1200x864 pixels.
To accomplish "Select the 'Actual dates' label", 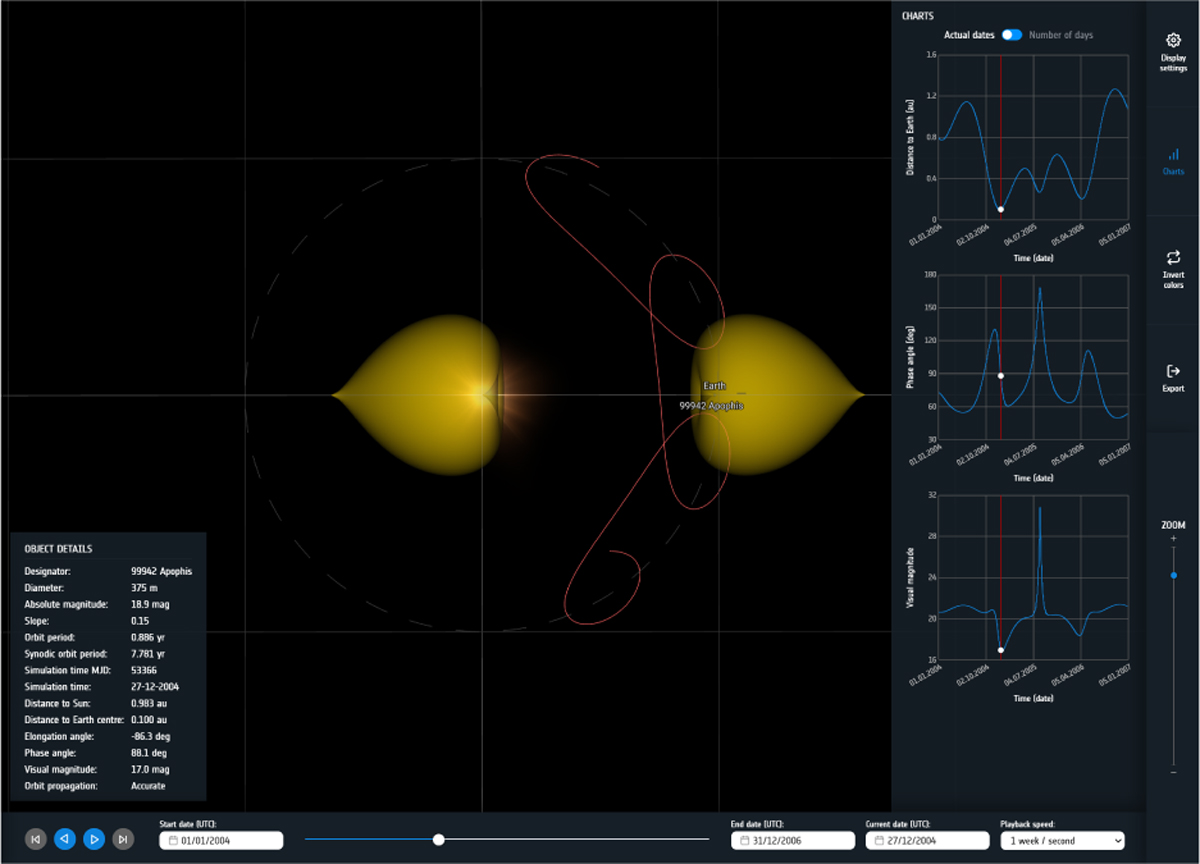I will tap(969, 35).
